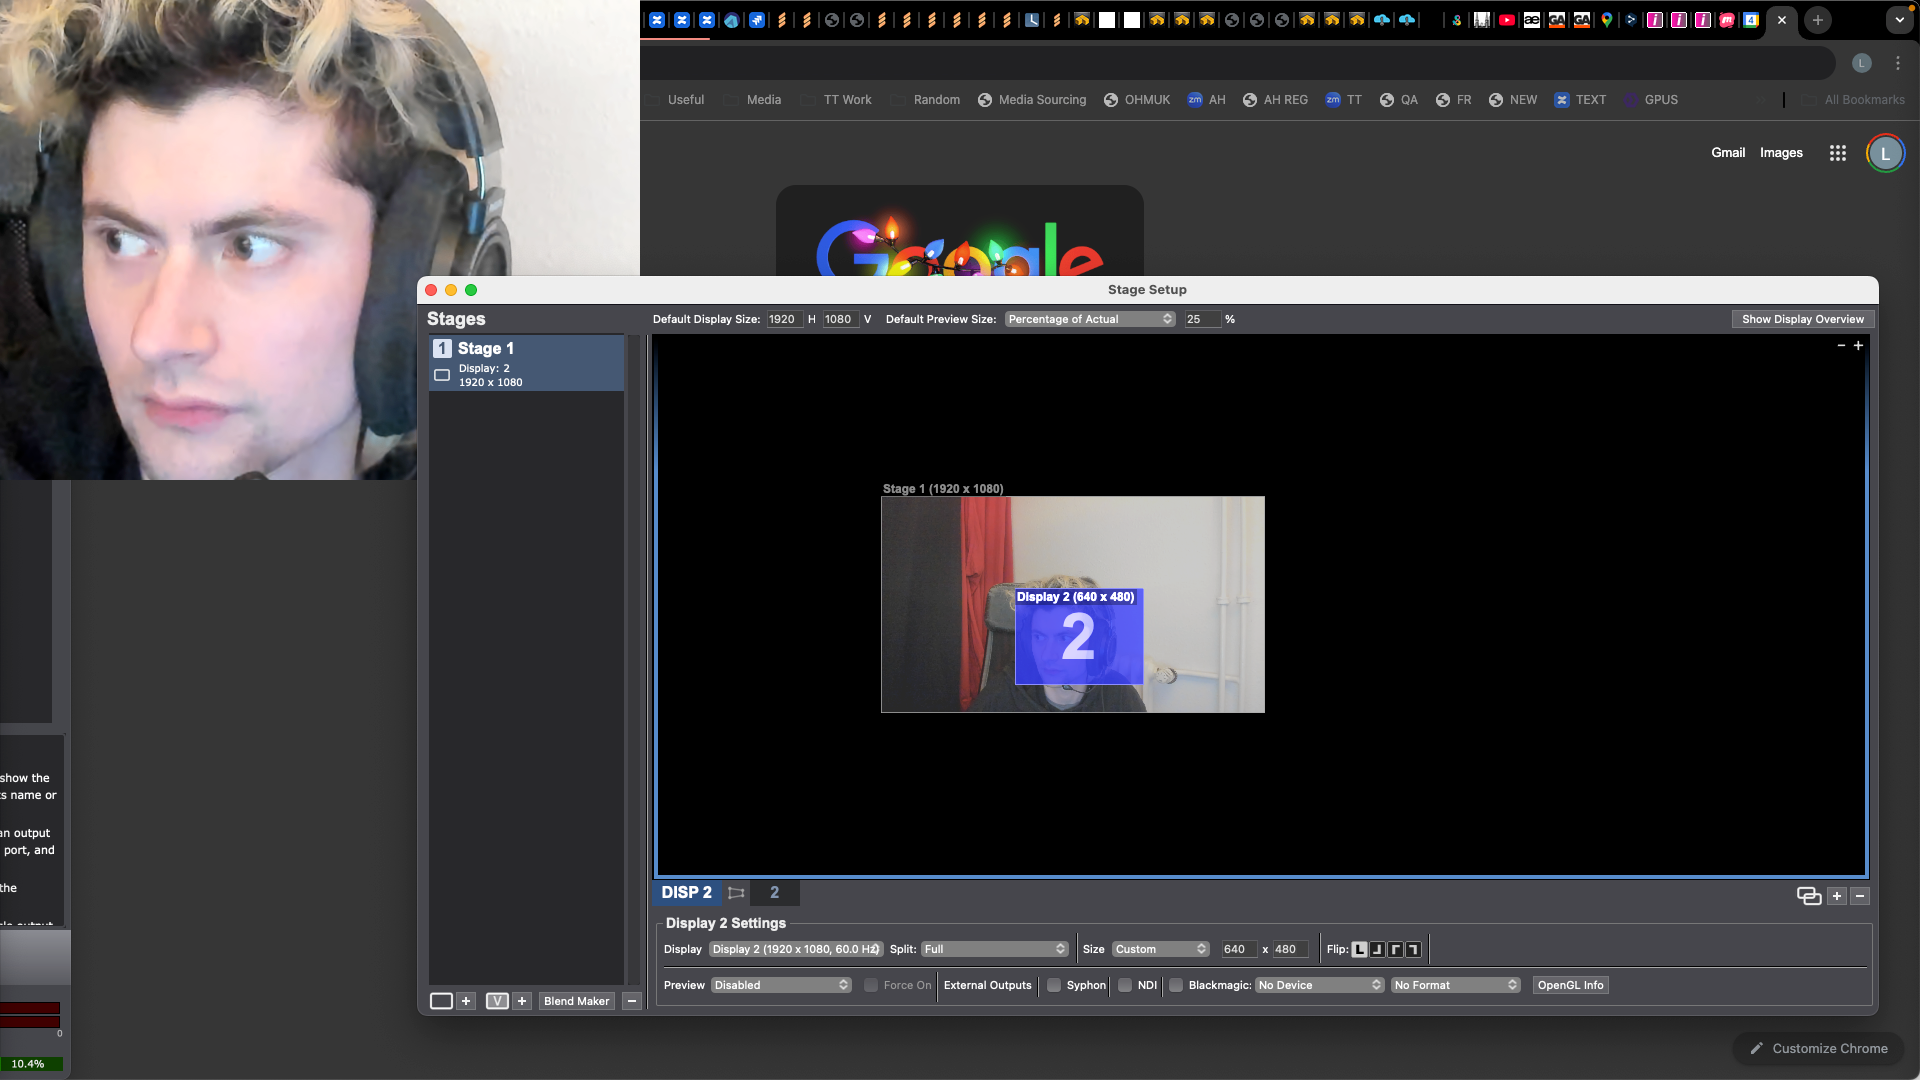The image size is (1920, 1080).
Task: Enable the Blackmagic output checkbox
Action: 1176,985
